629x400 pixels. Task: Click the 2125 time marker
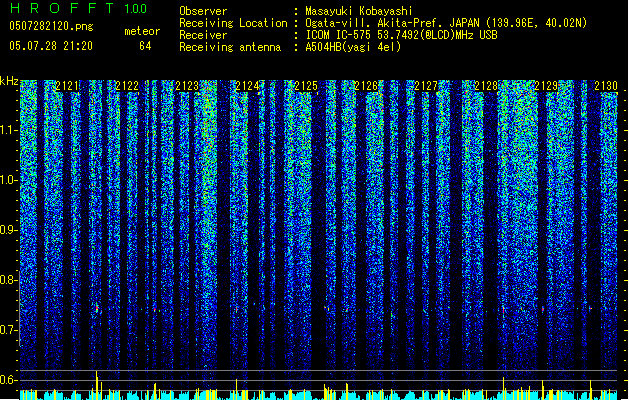pos(306,86)
